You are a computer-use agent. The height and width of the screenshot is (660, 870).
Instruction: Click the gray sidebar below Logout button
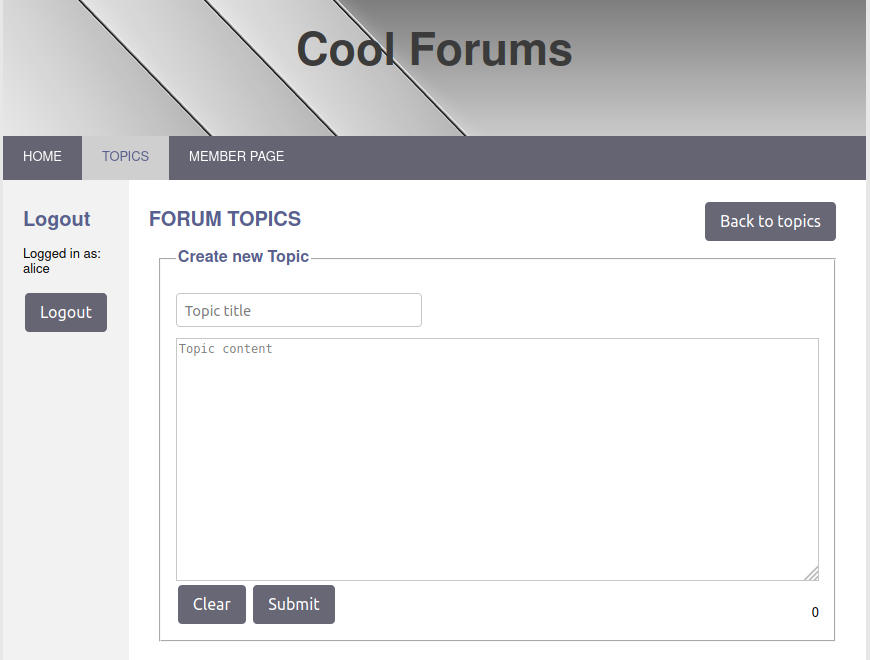[x=66, y=494]
